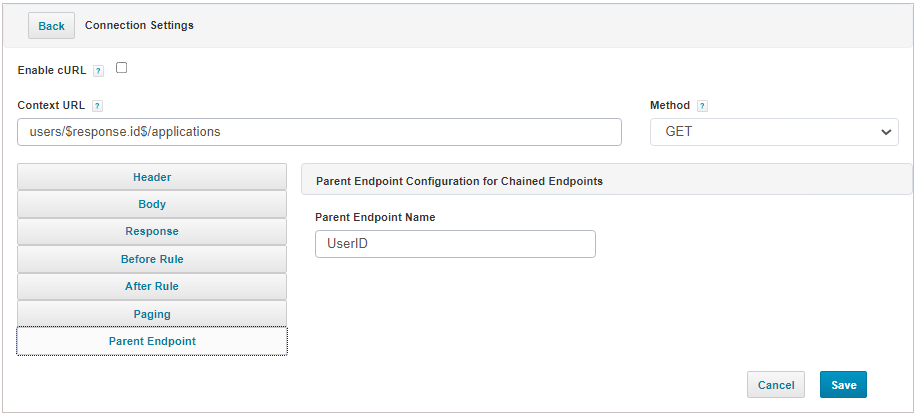Image resolution: width=917 pixels, height=417 pixels.
Task: Open the Body tab
Action: point(152,204)
